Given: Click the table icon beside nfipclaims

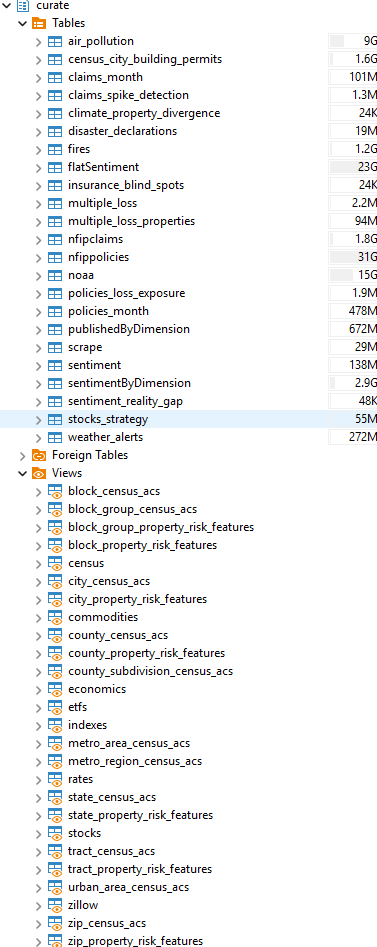Looking at the screenshot, I should [55, 239].
